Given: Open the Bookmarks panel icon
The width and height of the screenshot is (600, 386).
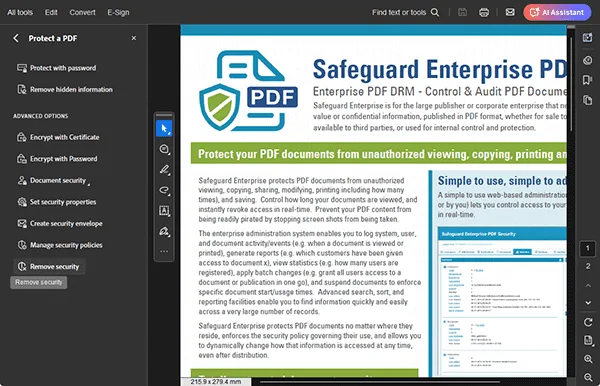Looking at the screenshot, I should click(x=587, y=80).
